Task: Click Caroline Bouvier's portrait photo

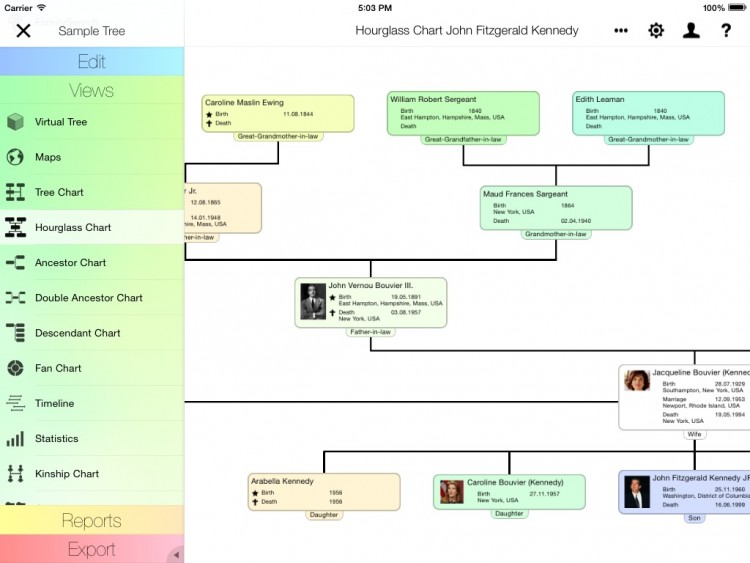Action: (452, 492)
